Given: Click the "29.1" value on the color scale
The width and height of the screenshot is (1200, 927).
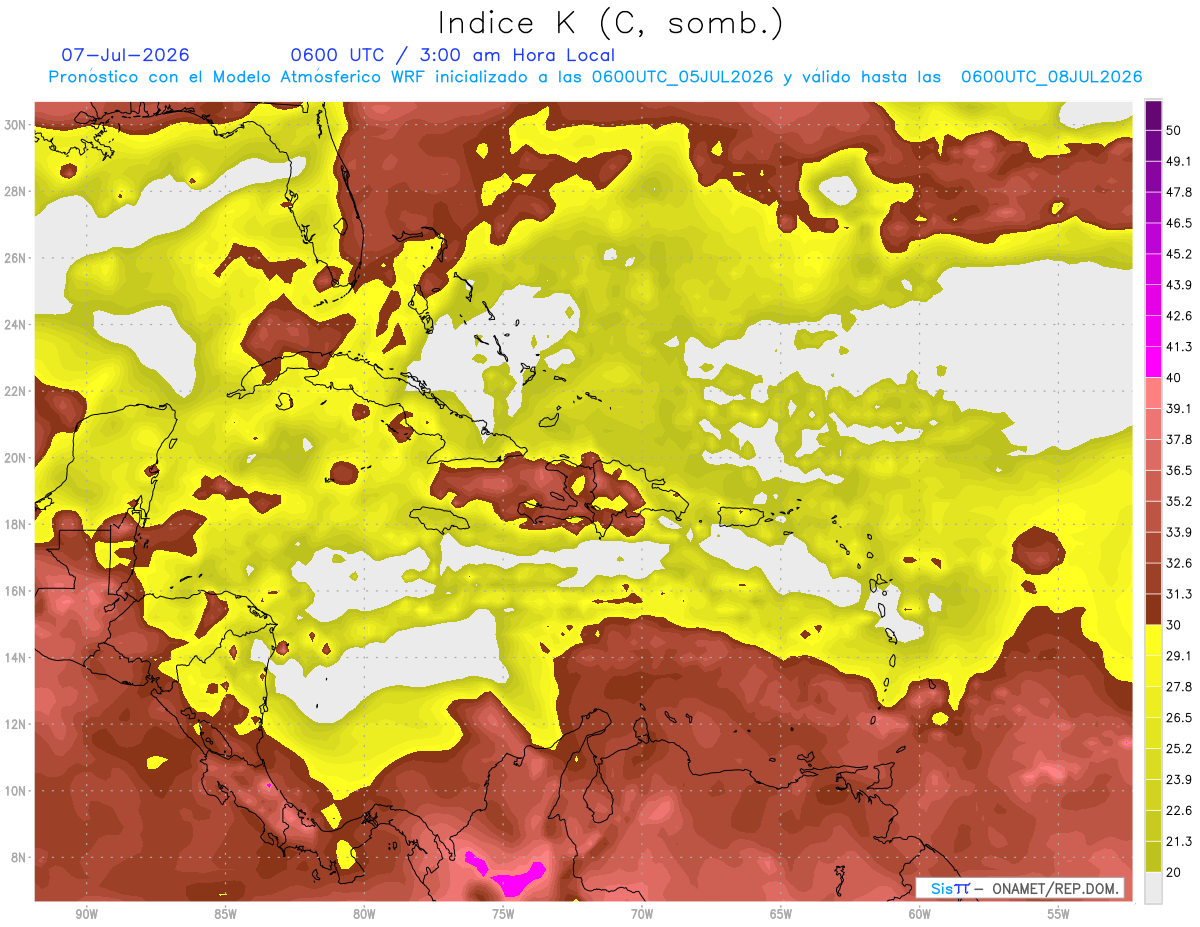Looking at the screenshot, I should pyautogui.click(x=1179, y=656).
